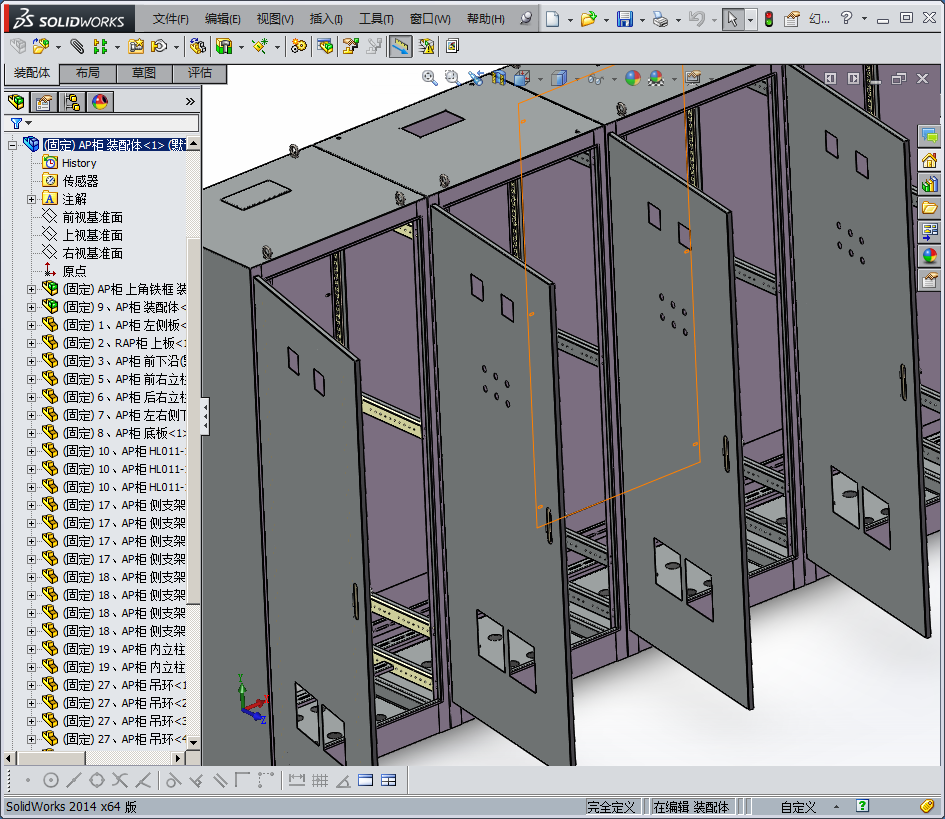Screen dimensions: 945x819
Task: Click the 自定义 status bar field
Action: 798,807
